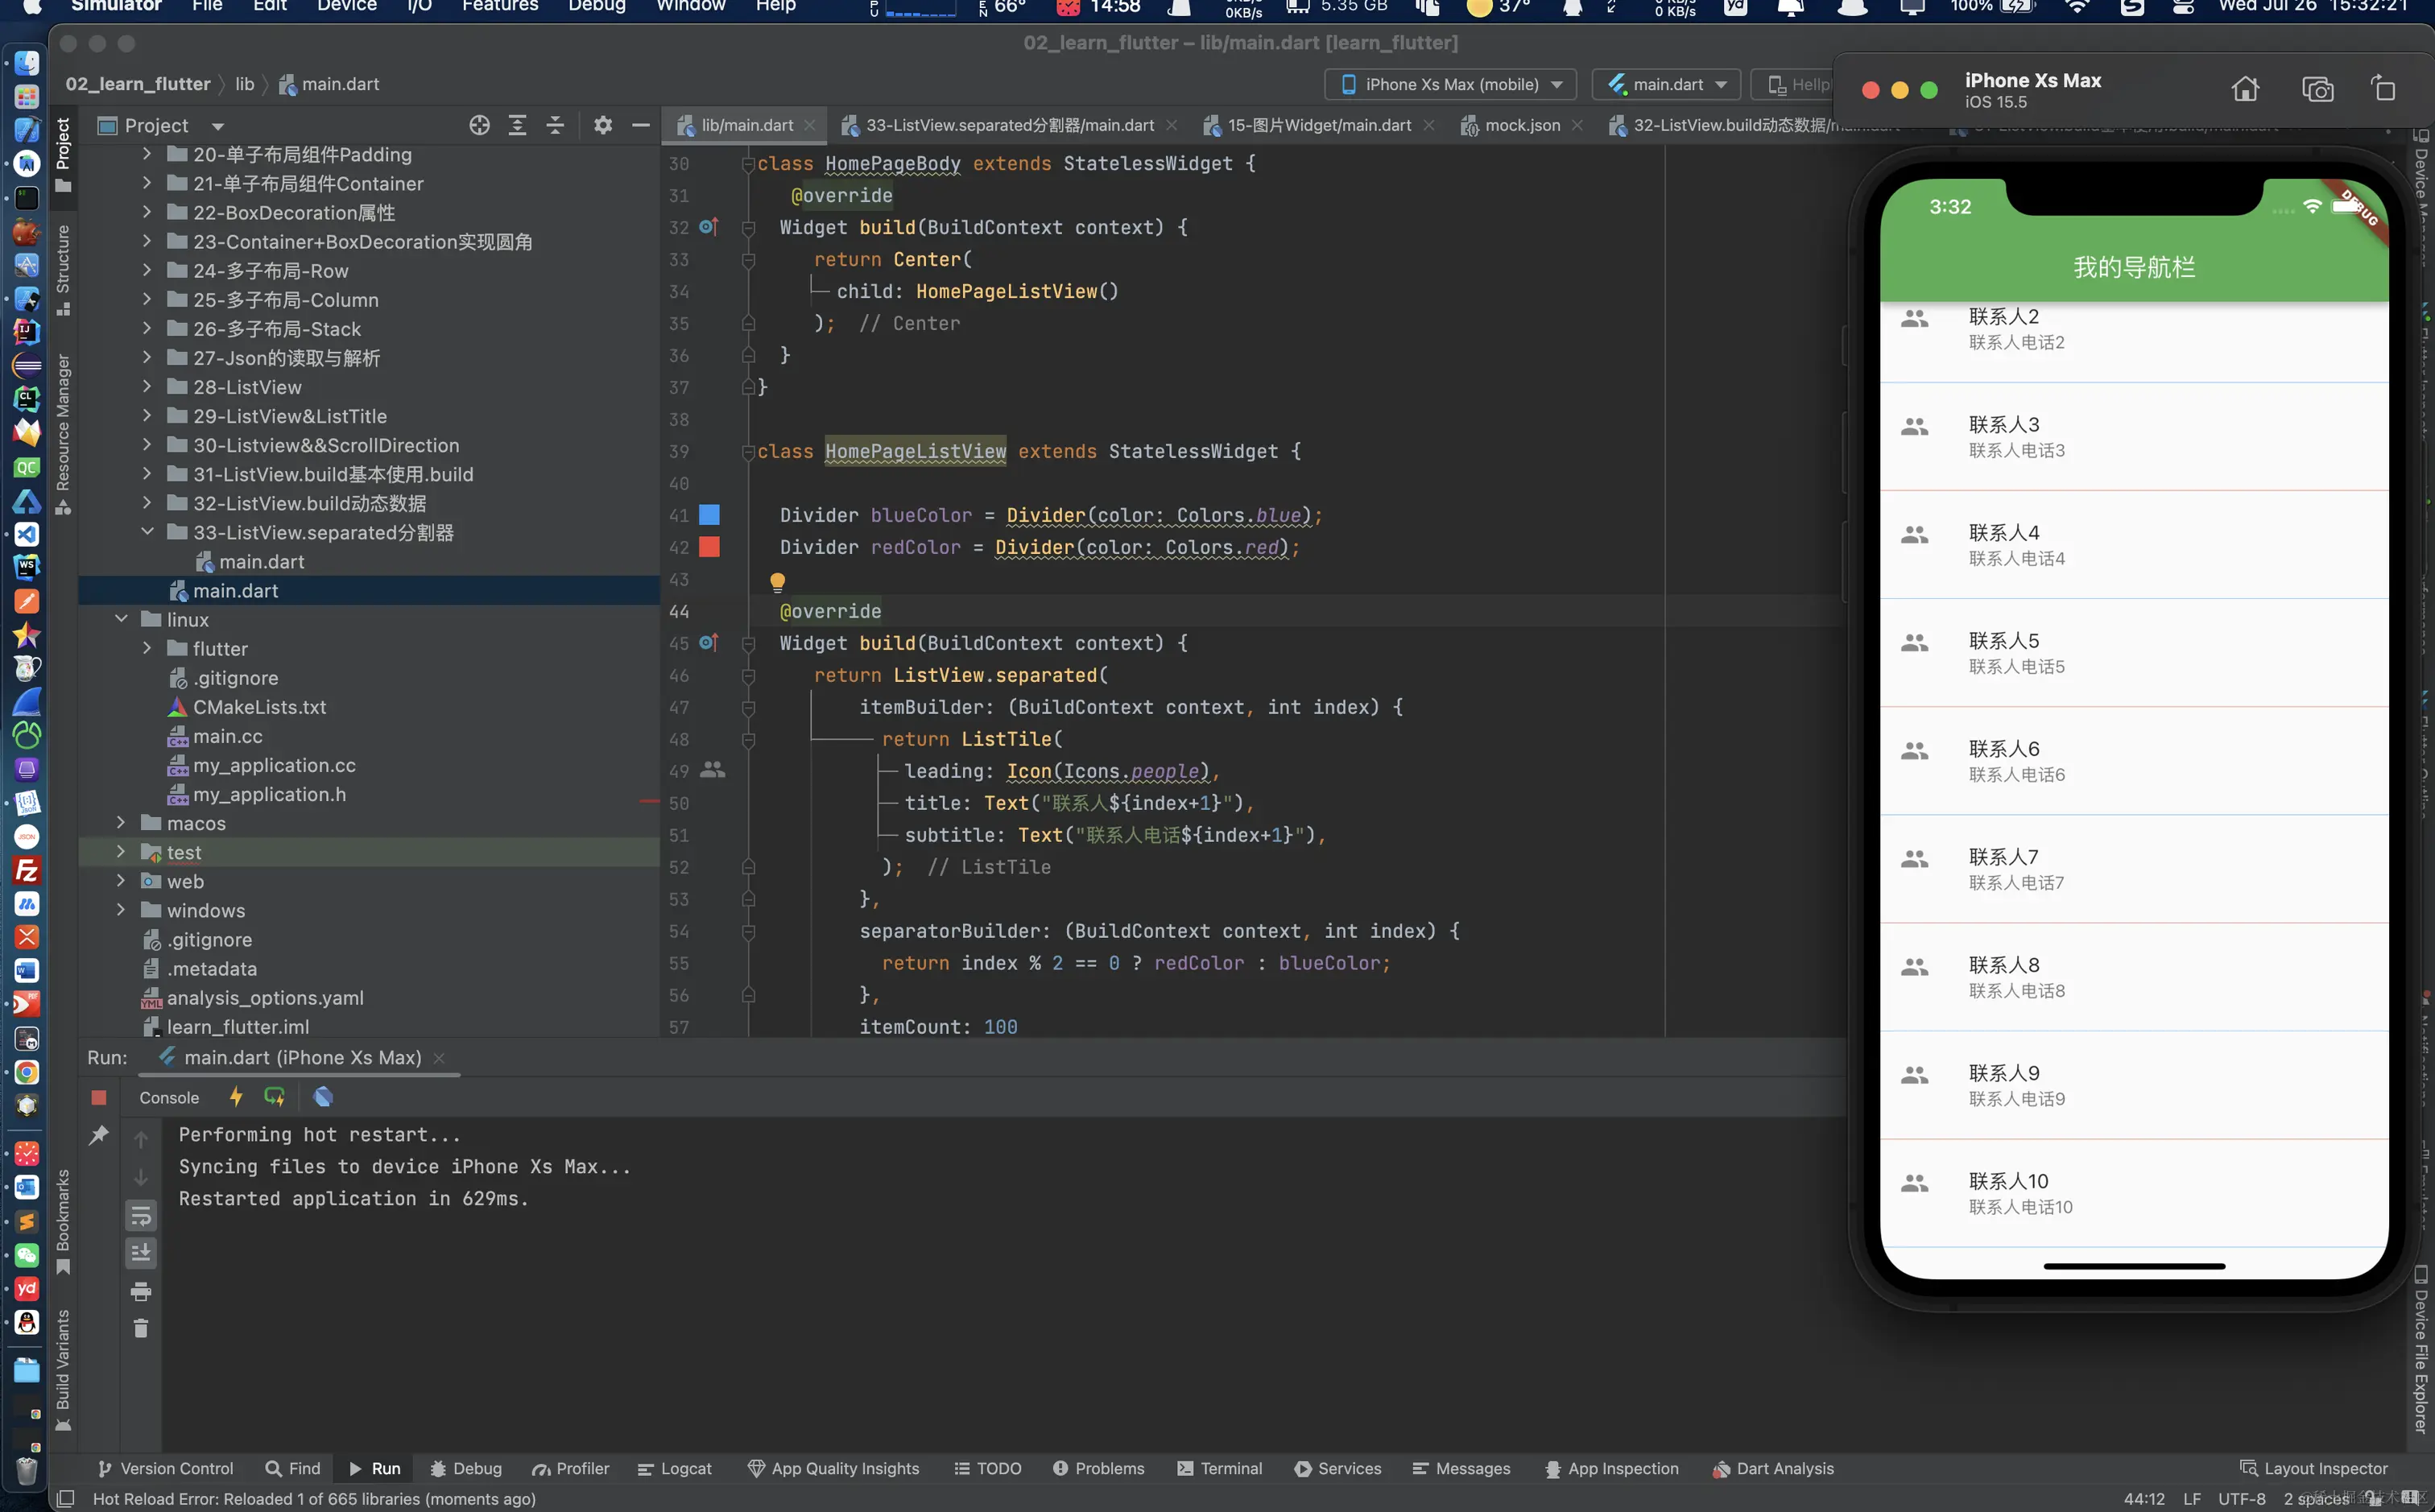Open Logcat tool window
The height and width of the screenshot is (1512, 2435).
coord(675,1468)
